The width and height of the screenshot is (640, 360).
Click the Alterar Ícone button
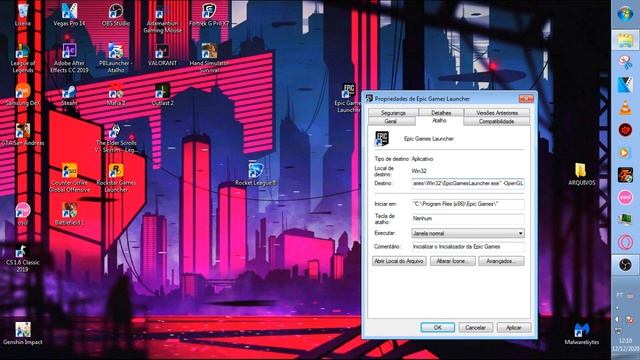point(453,261)
